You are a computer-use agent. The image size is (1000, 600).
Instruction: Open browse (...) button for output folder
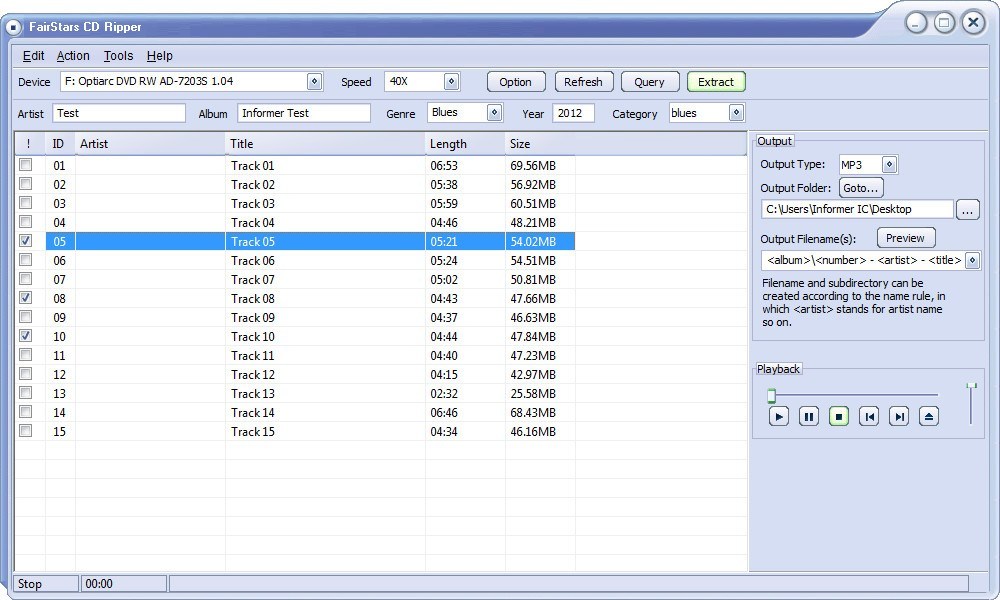967,209
